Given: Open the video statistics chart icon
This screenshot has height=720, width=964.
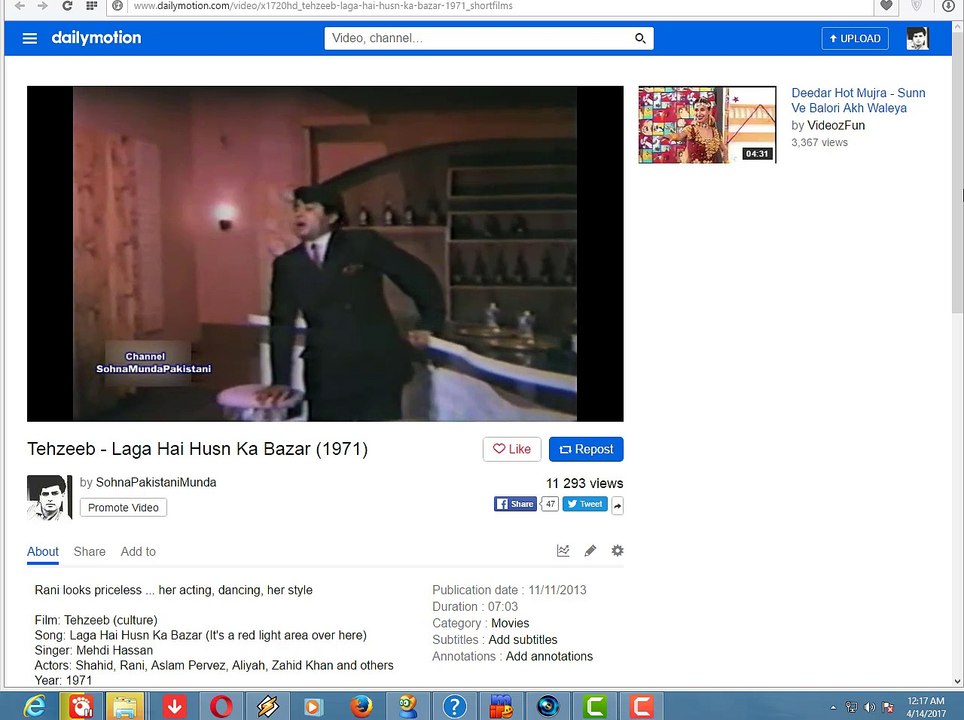Looking at the screenshot, I should [x=563, y=550].
